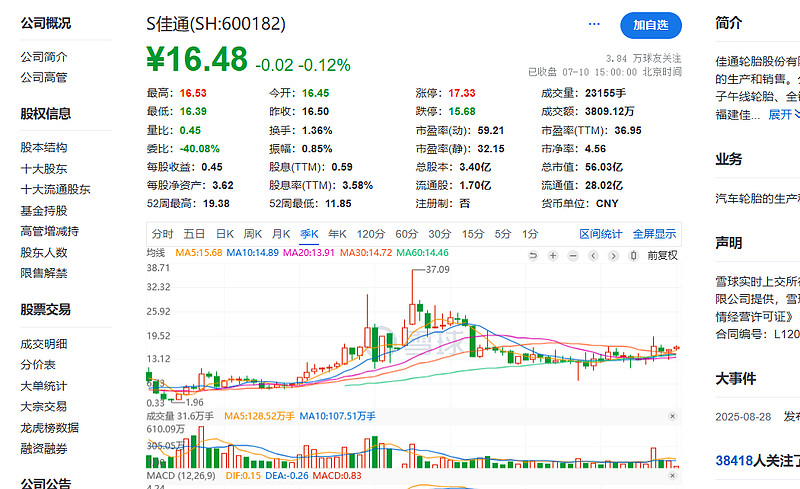Open 成交明细 in sidebar

point(44,344)
